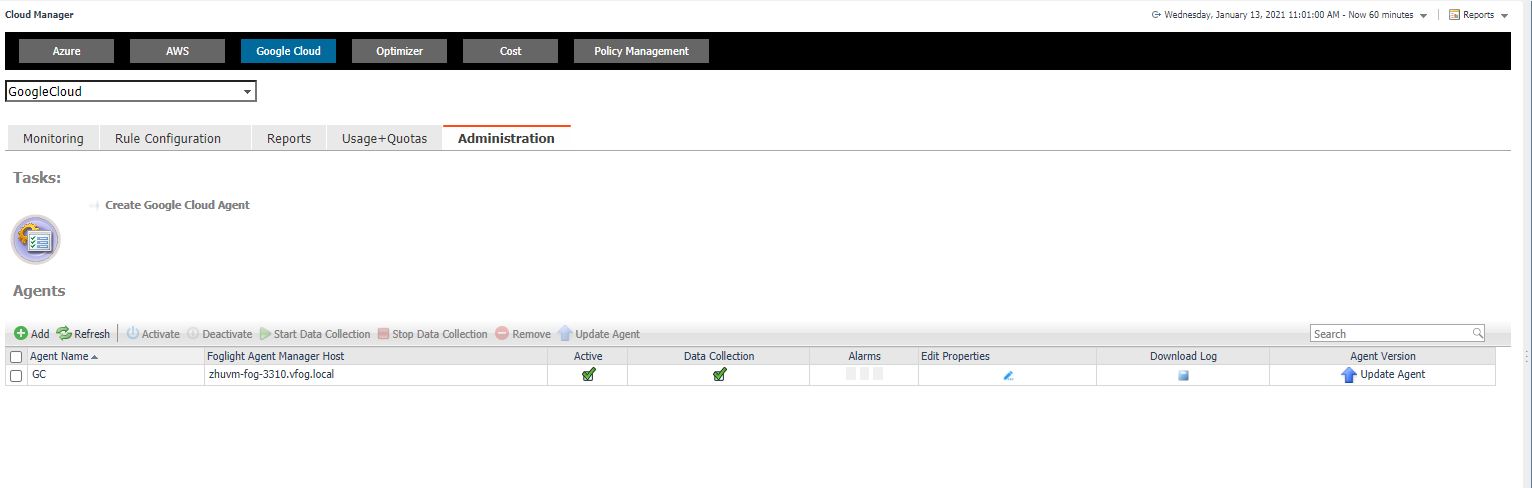Click the Refresh agents icon
This screenshot has width=1532, height=488.
pyautogui.click(x=64, y=334)
